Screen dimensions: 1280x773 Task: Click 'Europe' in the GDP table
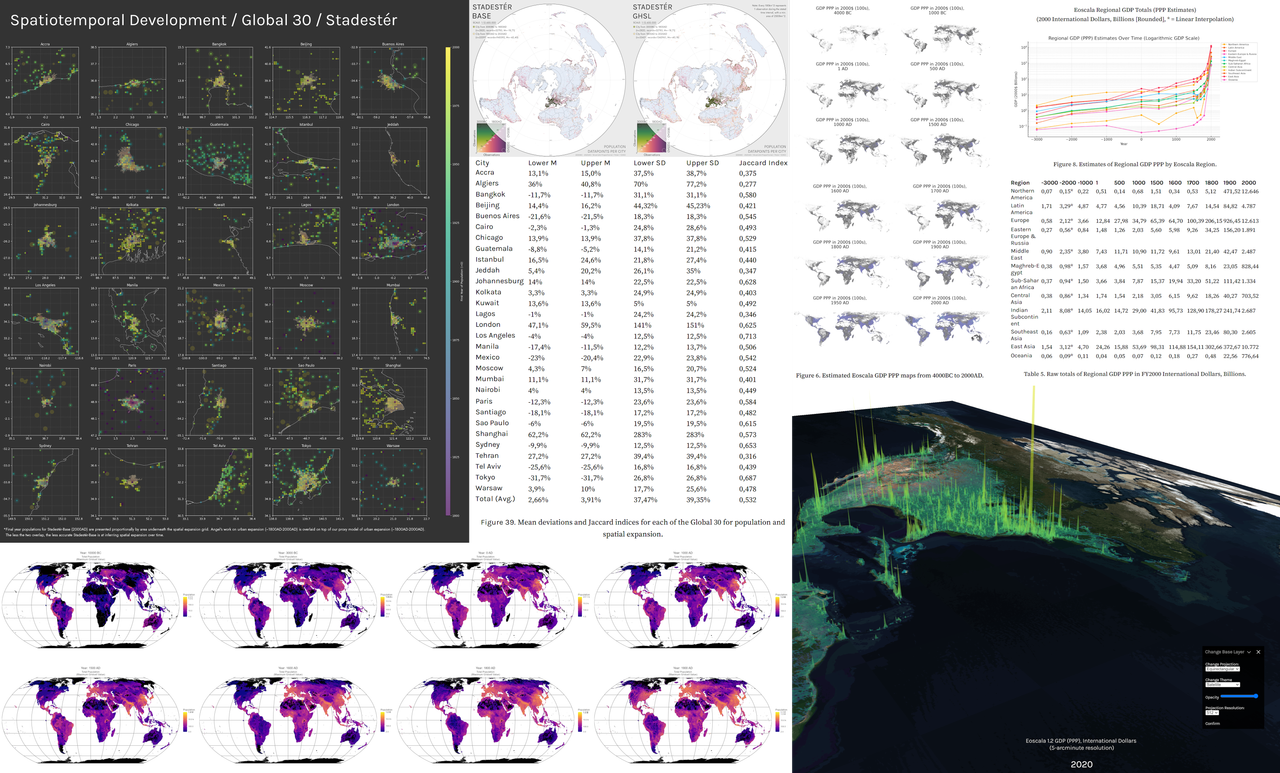pyautogui.click(x=1021, y=220)
